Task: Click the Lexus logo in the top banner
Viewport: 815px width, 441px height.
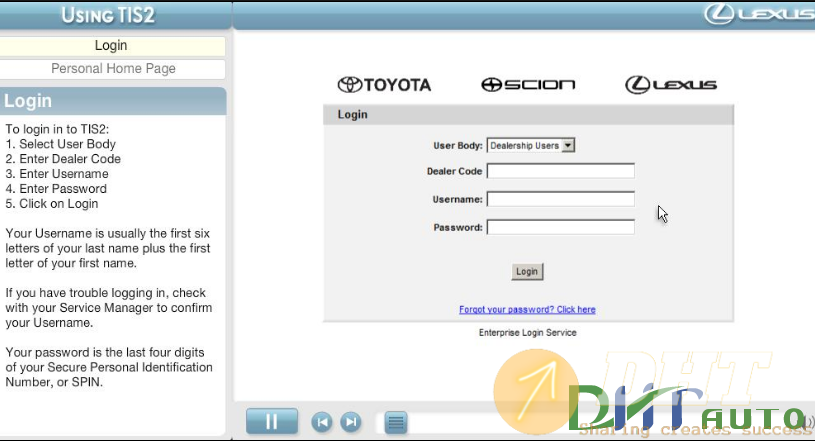Action: [759, 14]
